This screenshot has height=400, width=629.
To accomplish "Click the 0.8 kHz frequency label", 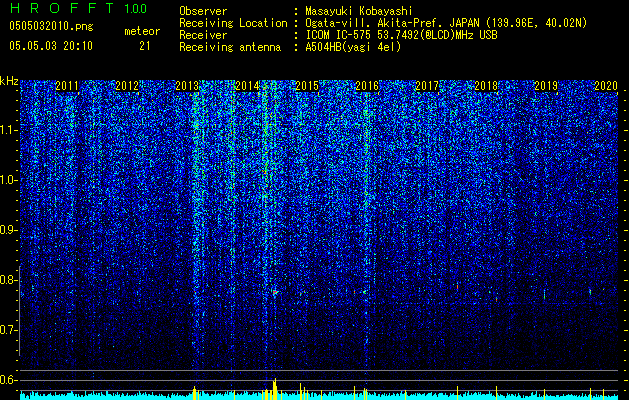I will pyautogui.click(x=9, y=280).
